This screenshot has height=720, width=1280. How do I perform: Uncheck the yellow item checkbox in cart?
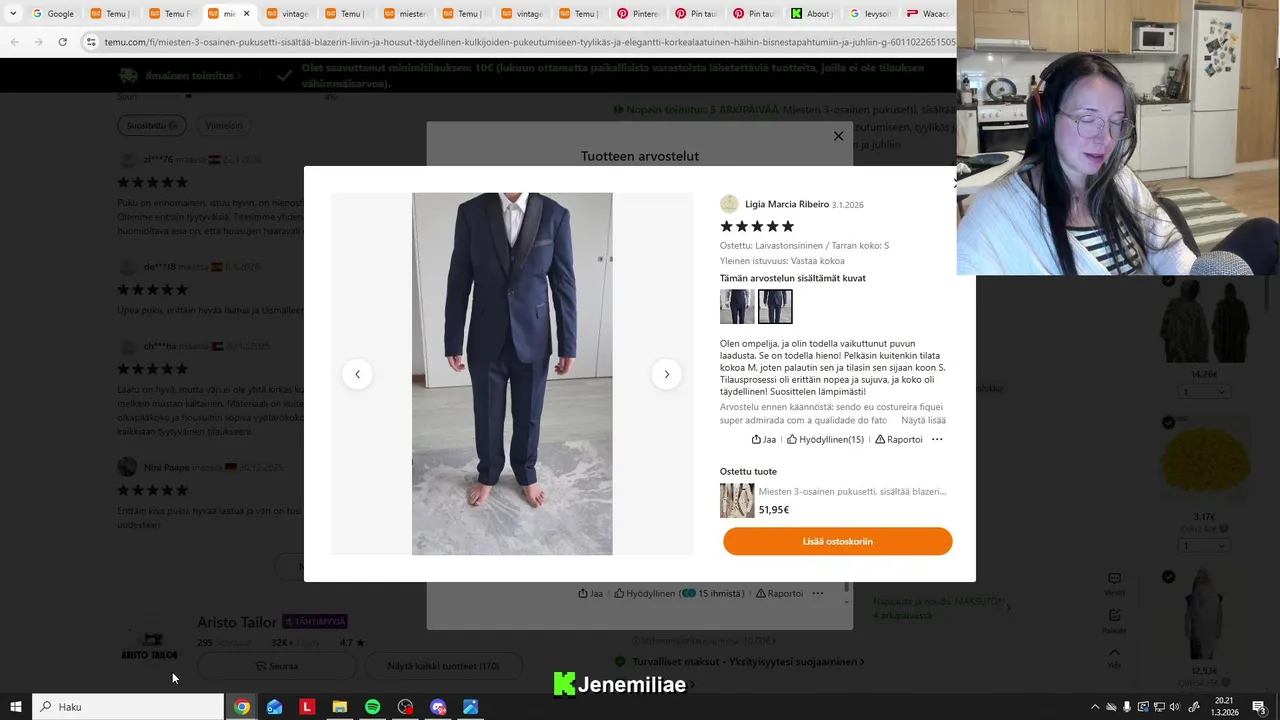click(x=1168, y=423)
